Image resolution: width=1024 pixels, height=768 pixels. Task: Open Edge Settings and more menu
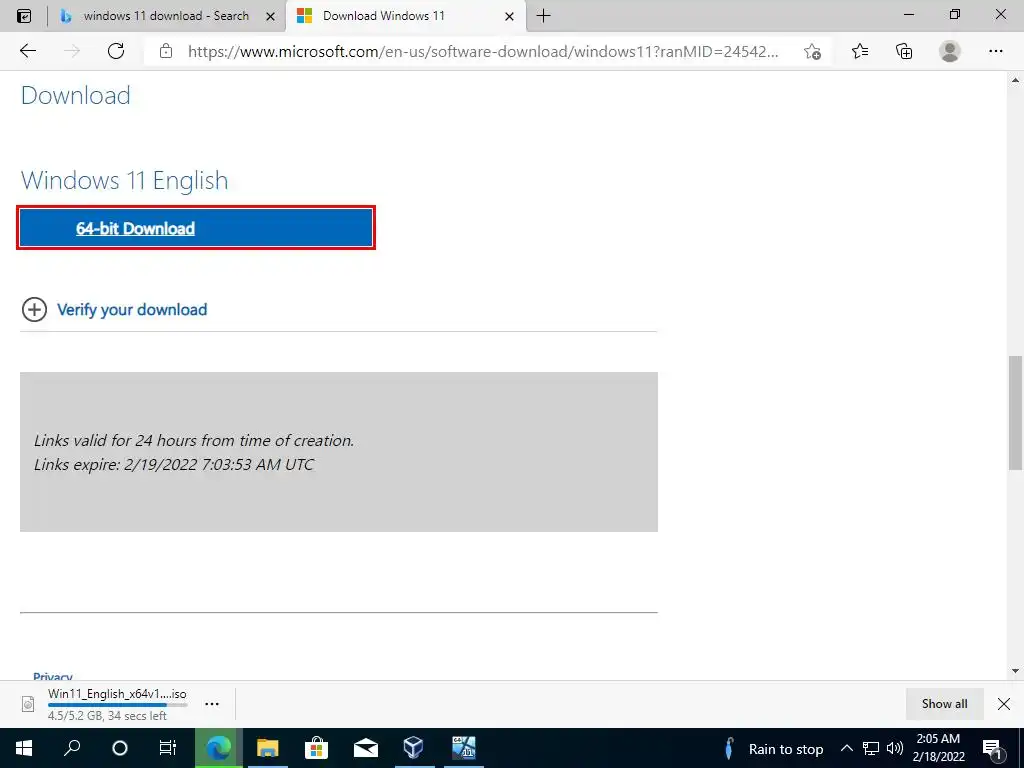coord(995,51)
